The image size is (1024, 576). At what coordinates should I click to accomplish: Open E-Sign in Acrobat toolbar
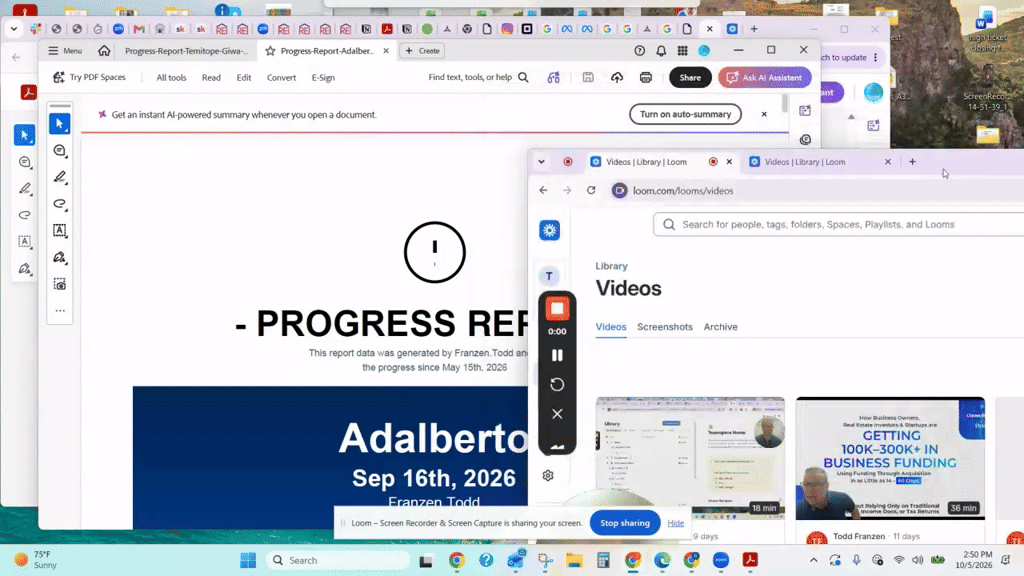[323, 78]
